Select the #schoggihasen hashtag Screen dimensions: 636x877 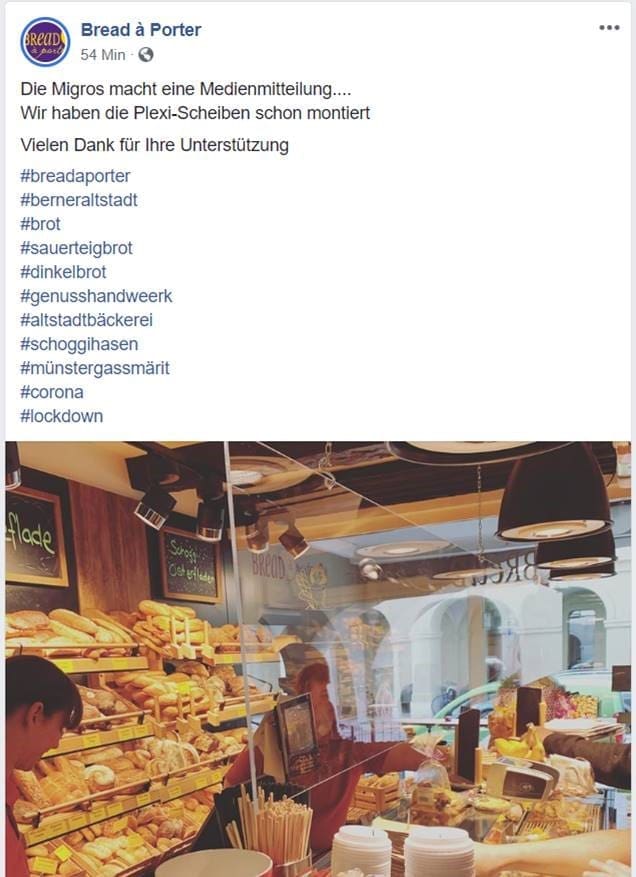pos(79,345)
